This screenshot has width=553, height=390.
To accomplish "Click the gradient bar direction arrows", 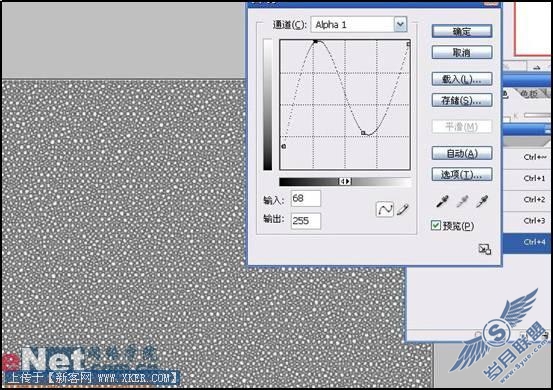I will (x=345, y=181).
